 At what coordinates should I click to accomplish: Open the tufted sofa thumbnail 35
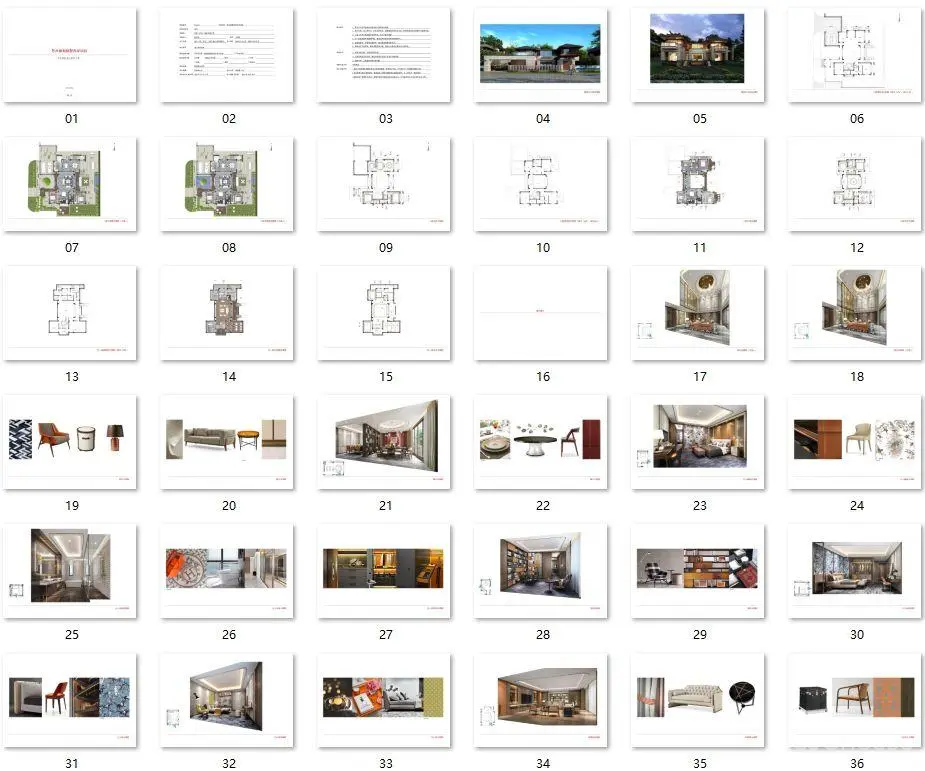point(699,699)
